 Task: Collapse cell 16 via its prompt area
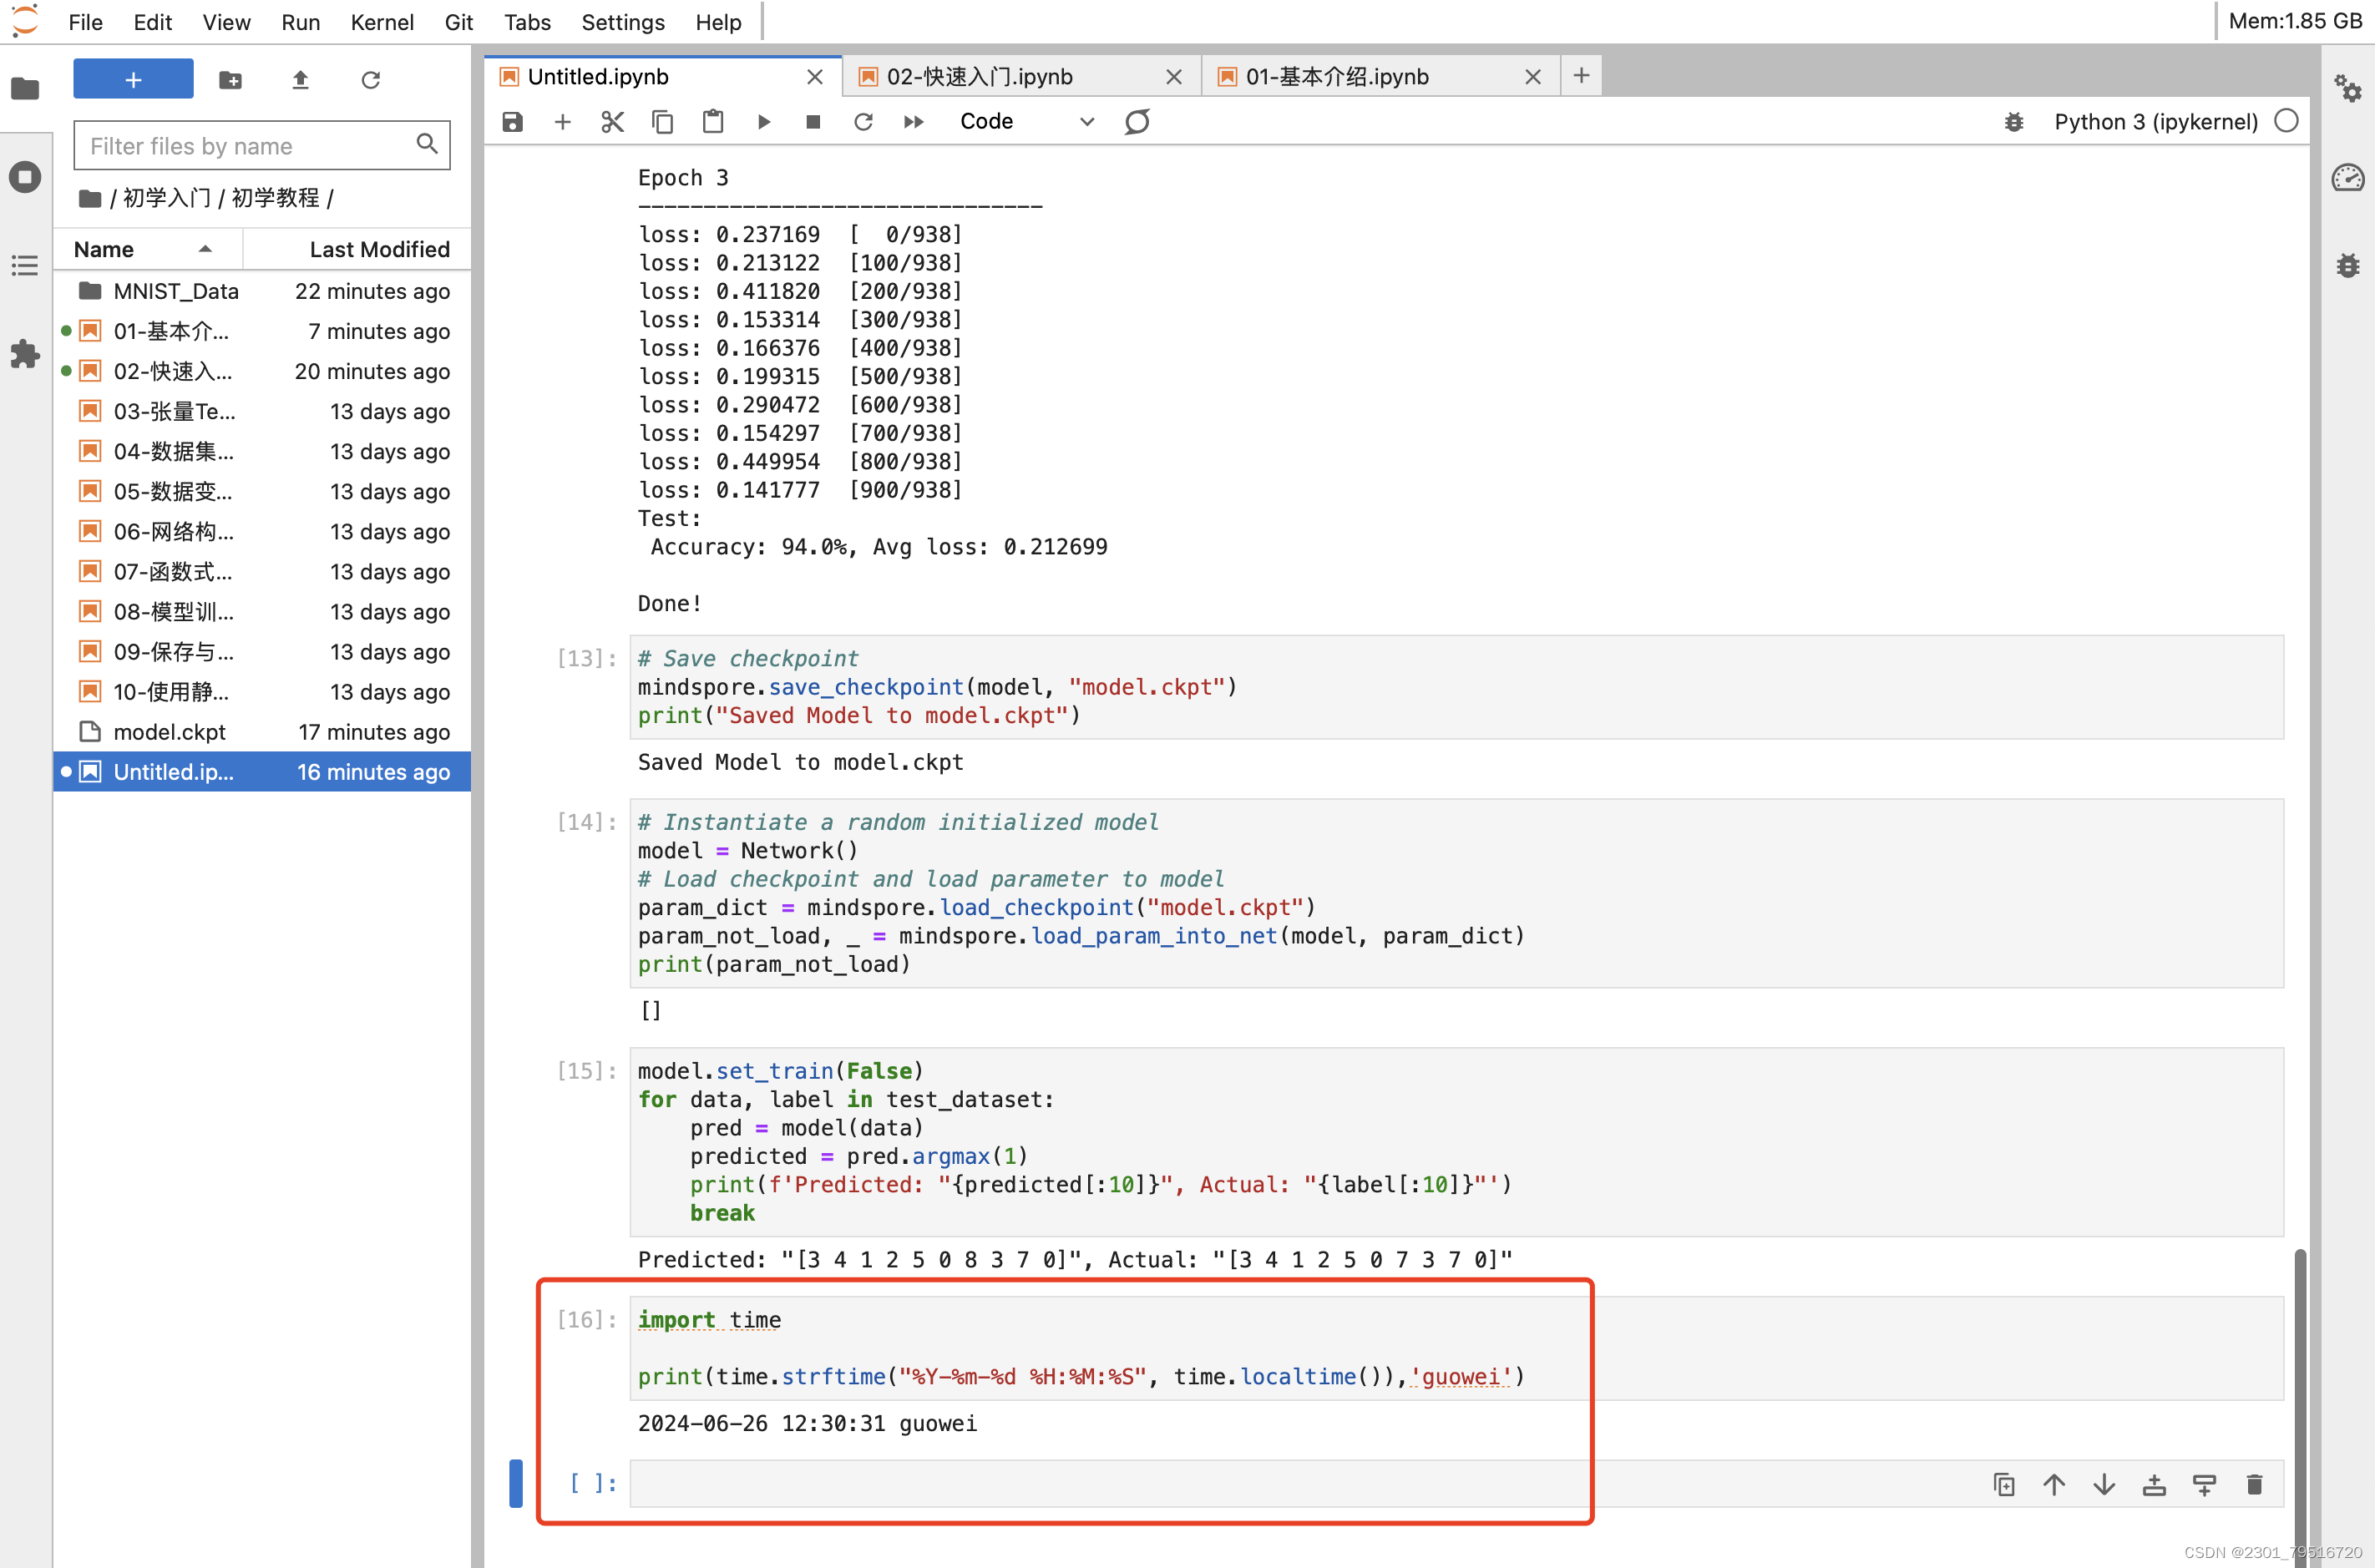pos(586,1320)
